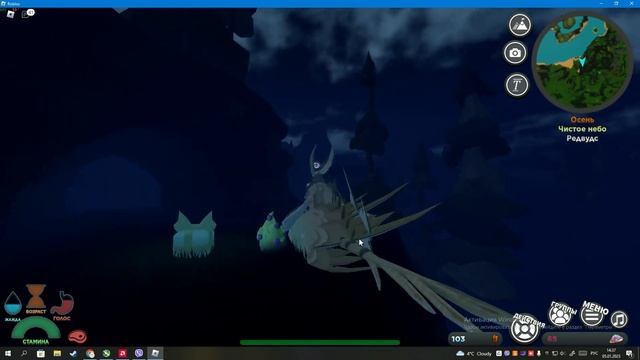
Task: Open the Действия actions wheel
Action: (525, 329)
